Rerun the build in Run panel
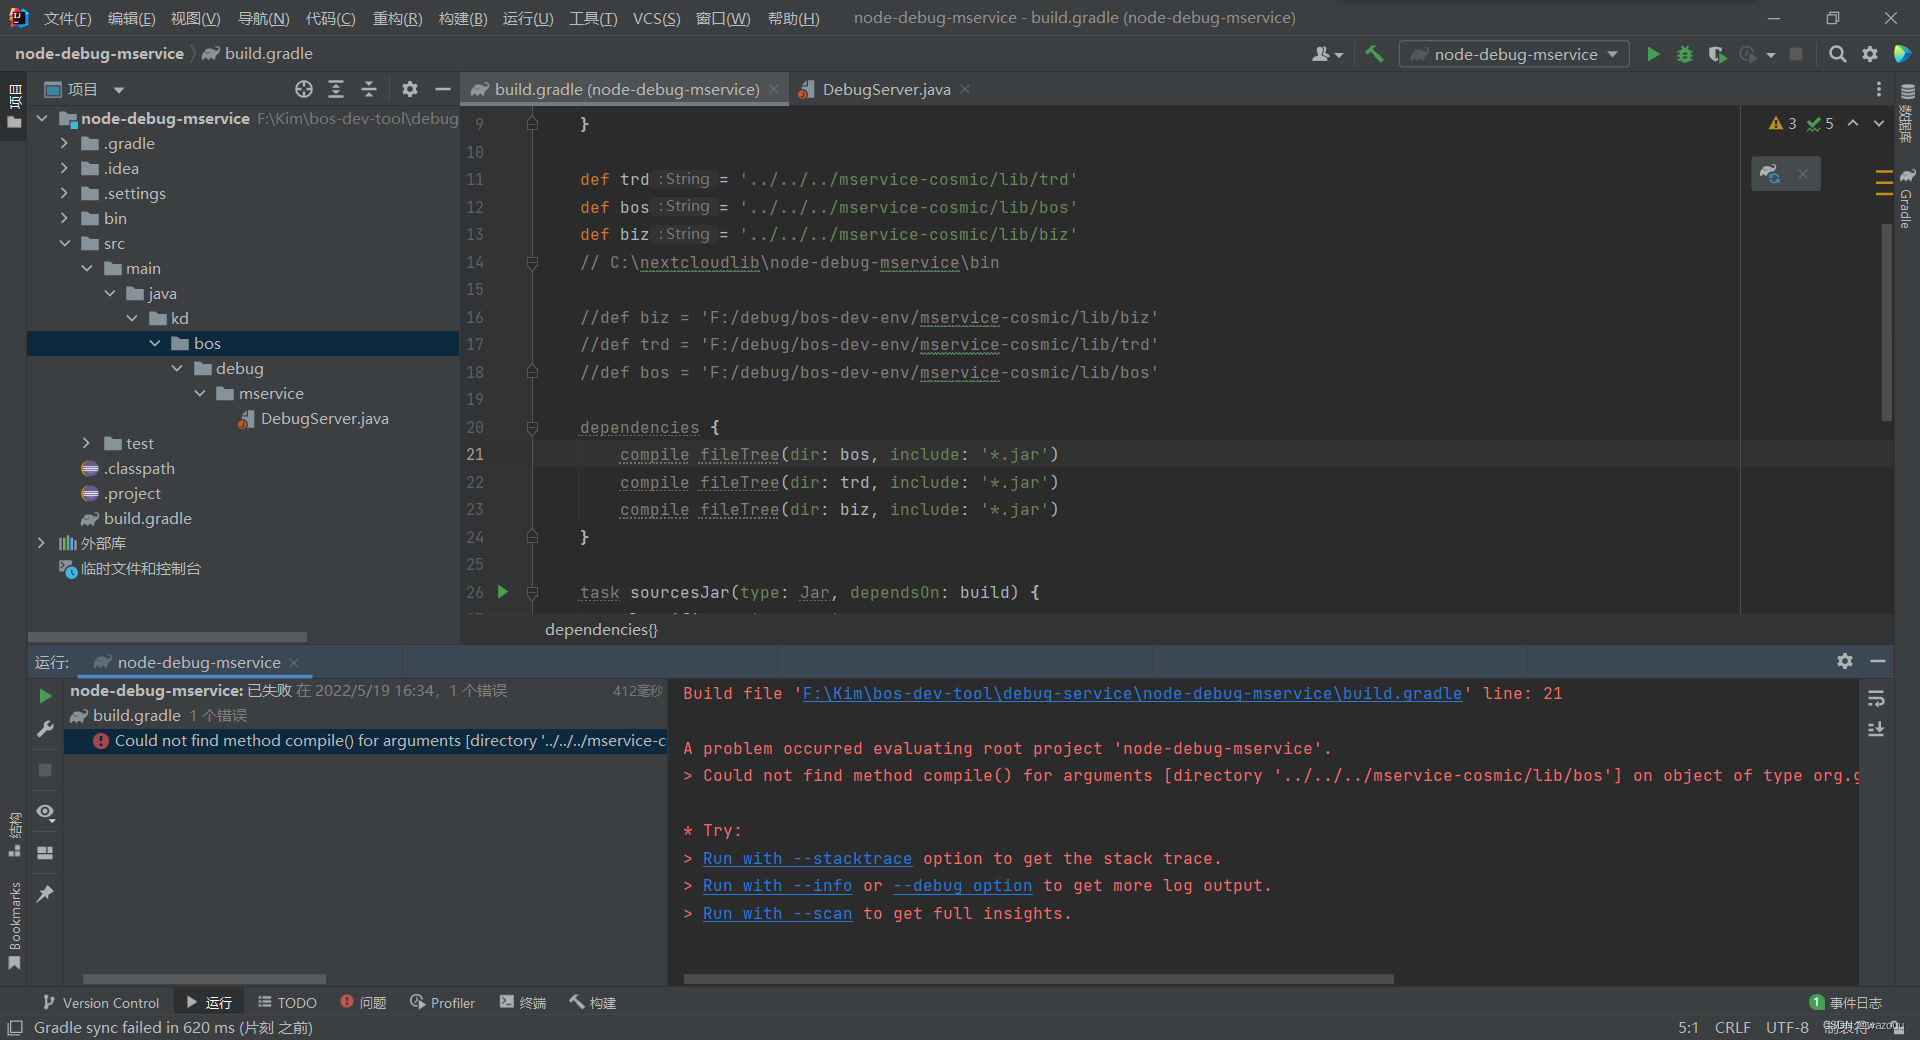Screen dimensions: 1920x1040 (45, 696)
